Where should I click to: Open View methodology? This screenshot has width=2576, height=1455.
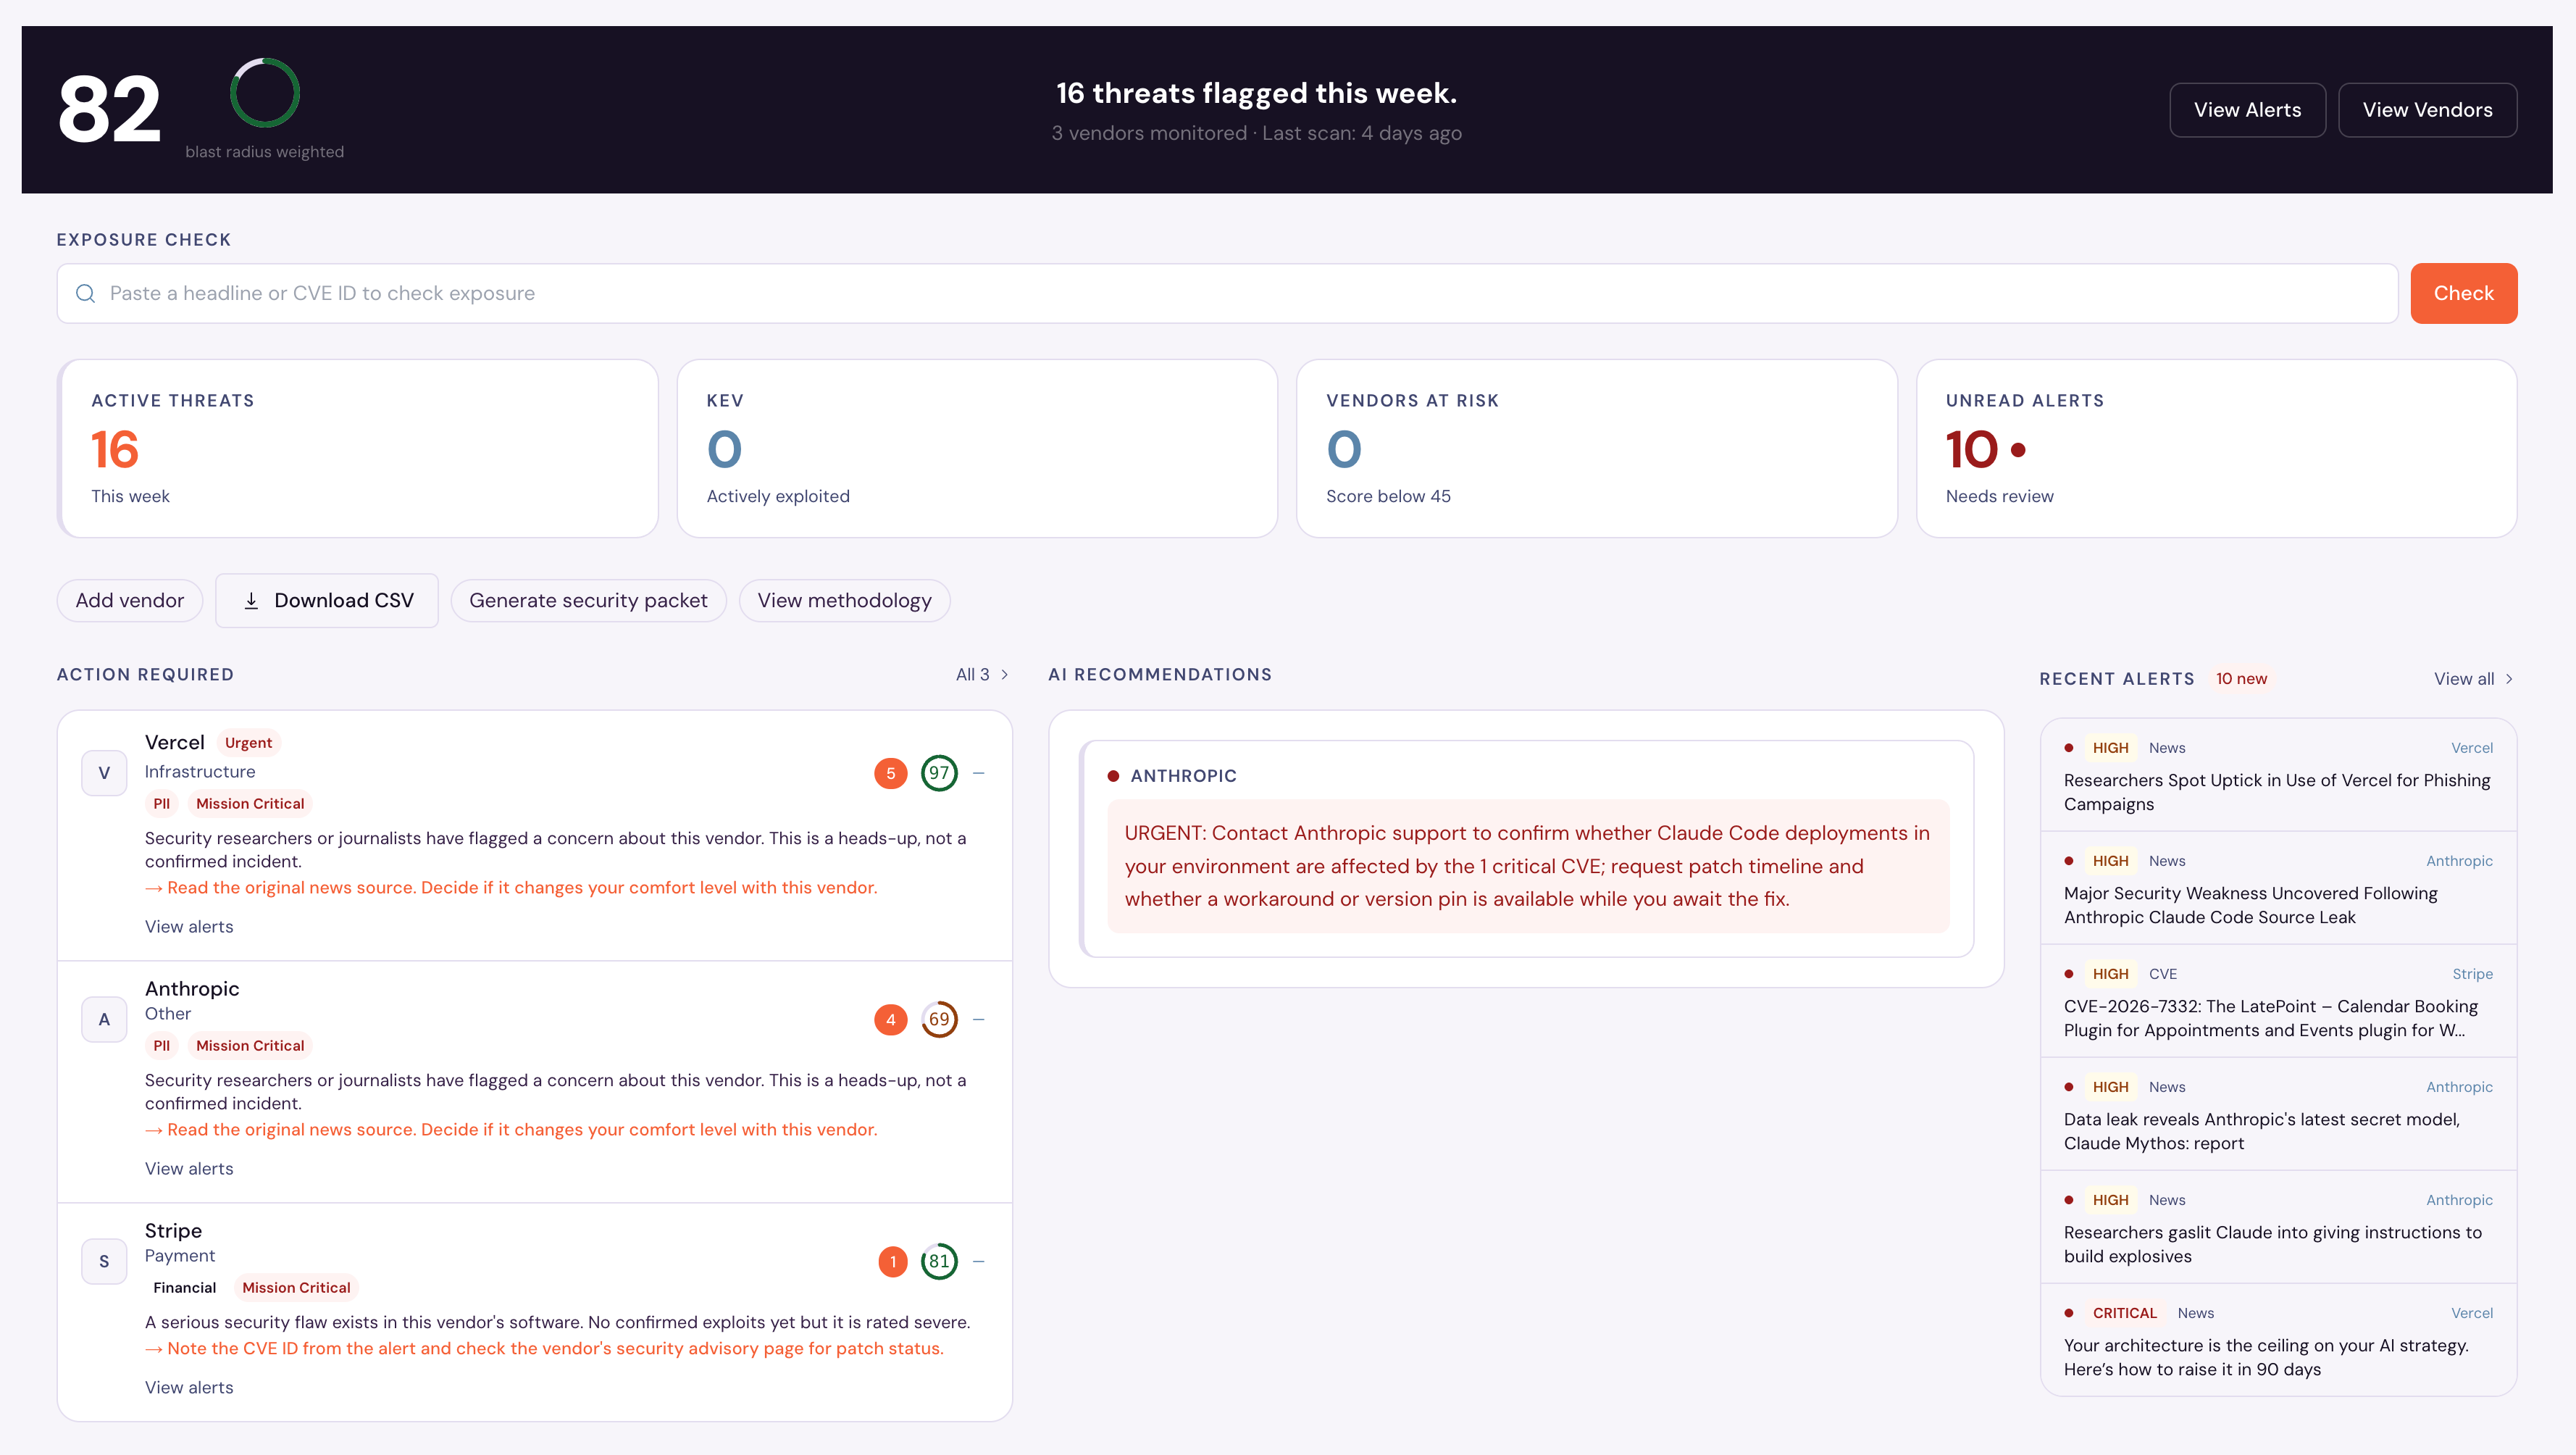click(844, 600)
